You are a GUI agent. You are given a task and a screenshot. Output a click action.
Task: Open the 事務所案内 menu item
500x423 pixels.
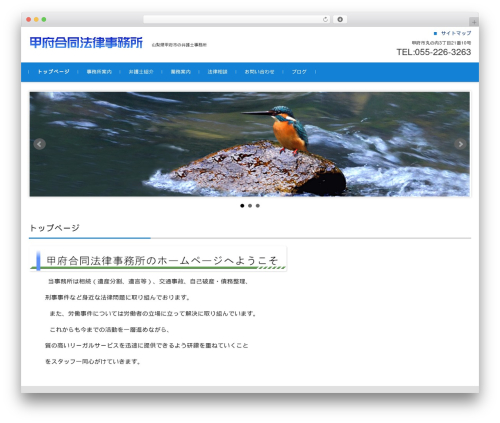pos(99,72)
